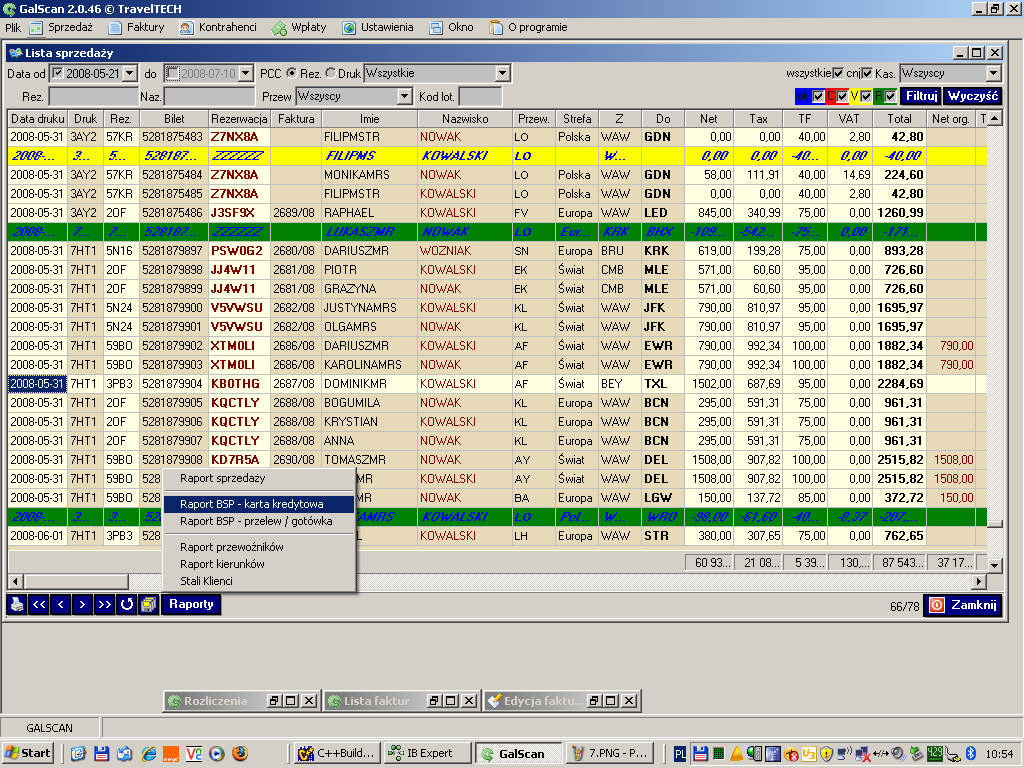Go to next record with > button
The image size is (1024, 768).
pyautogui.click(x=82, y=604)
